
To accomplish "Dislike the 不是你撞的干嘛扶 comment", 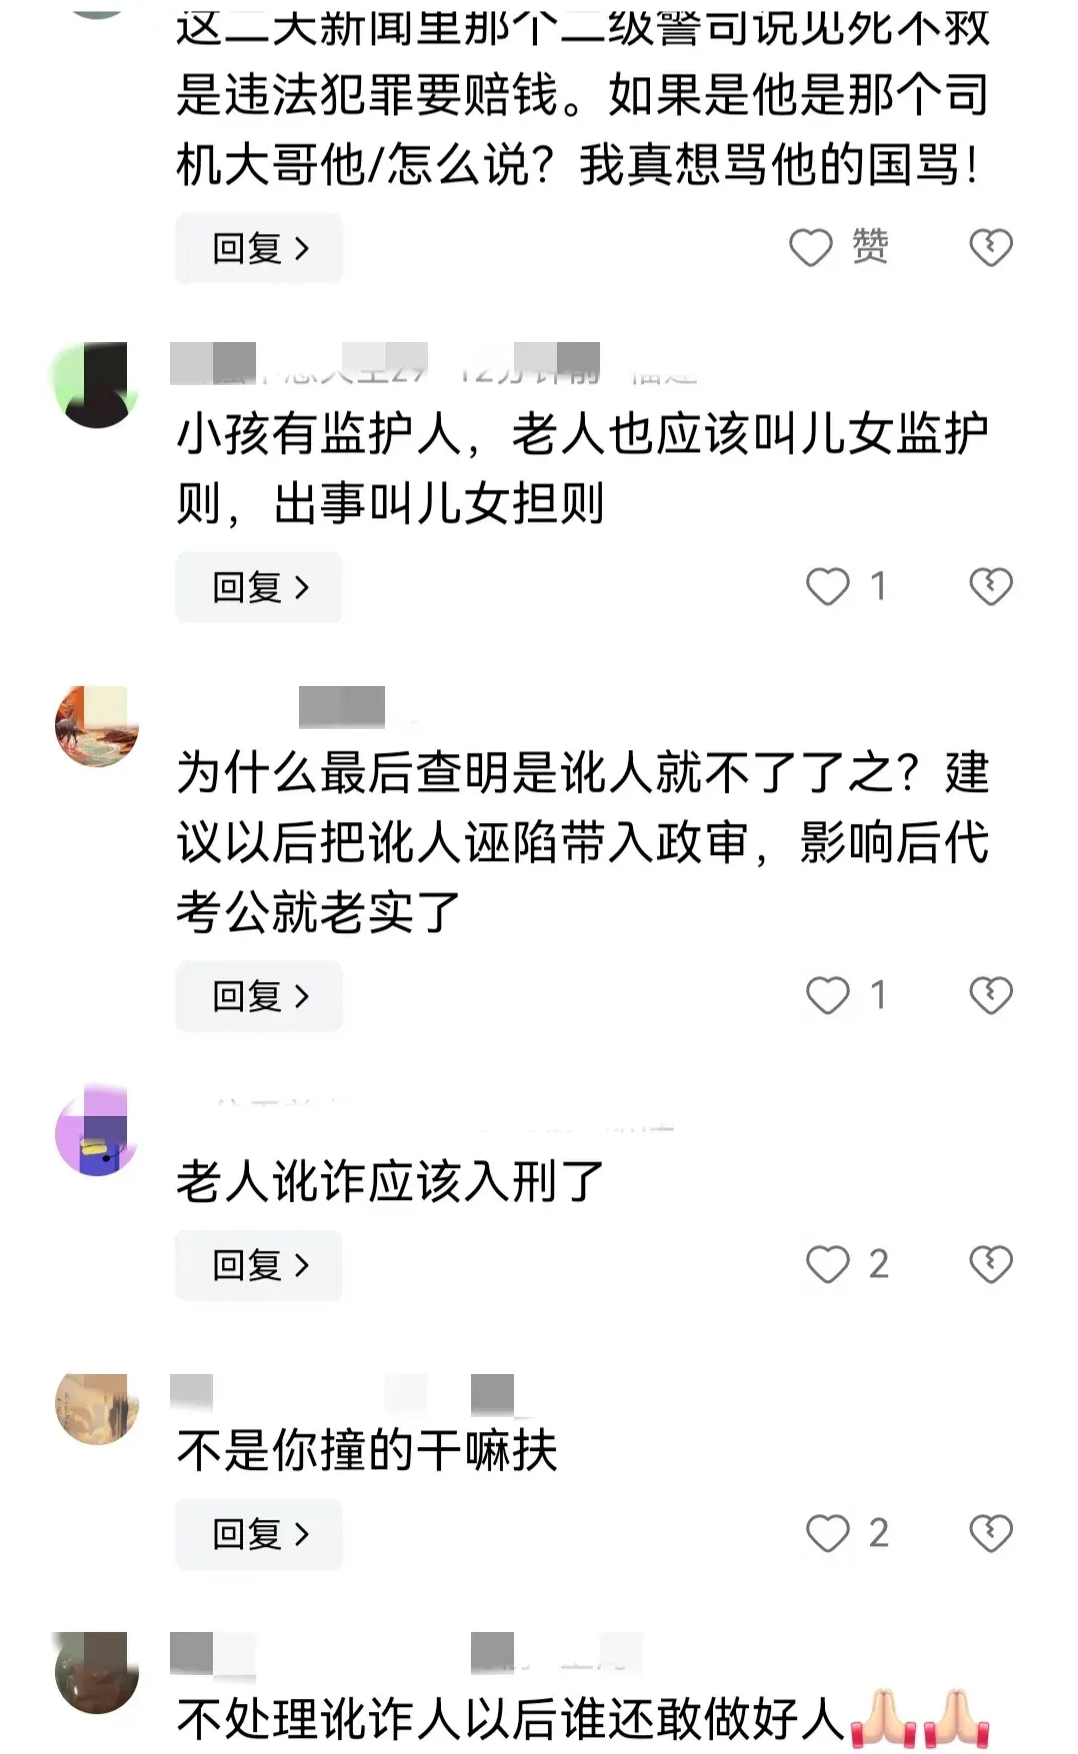I will point(991,1533).
